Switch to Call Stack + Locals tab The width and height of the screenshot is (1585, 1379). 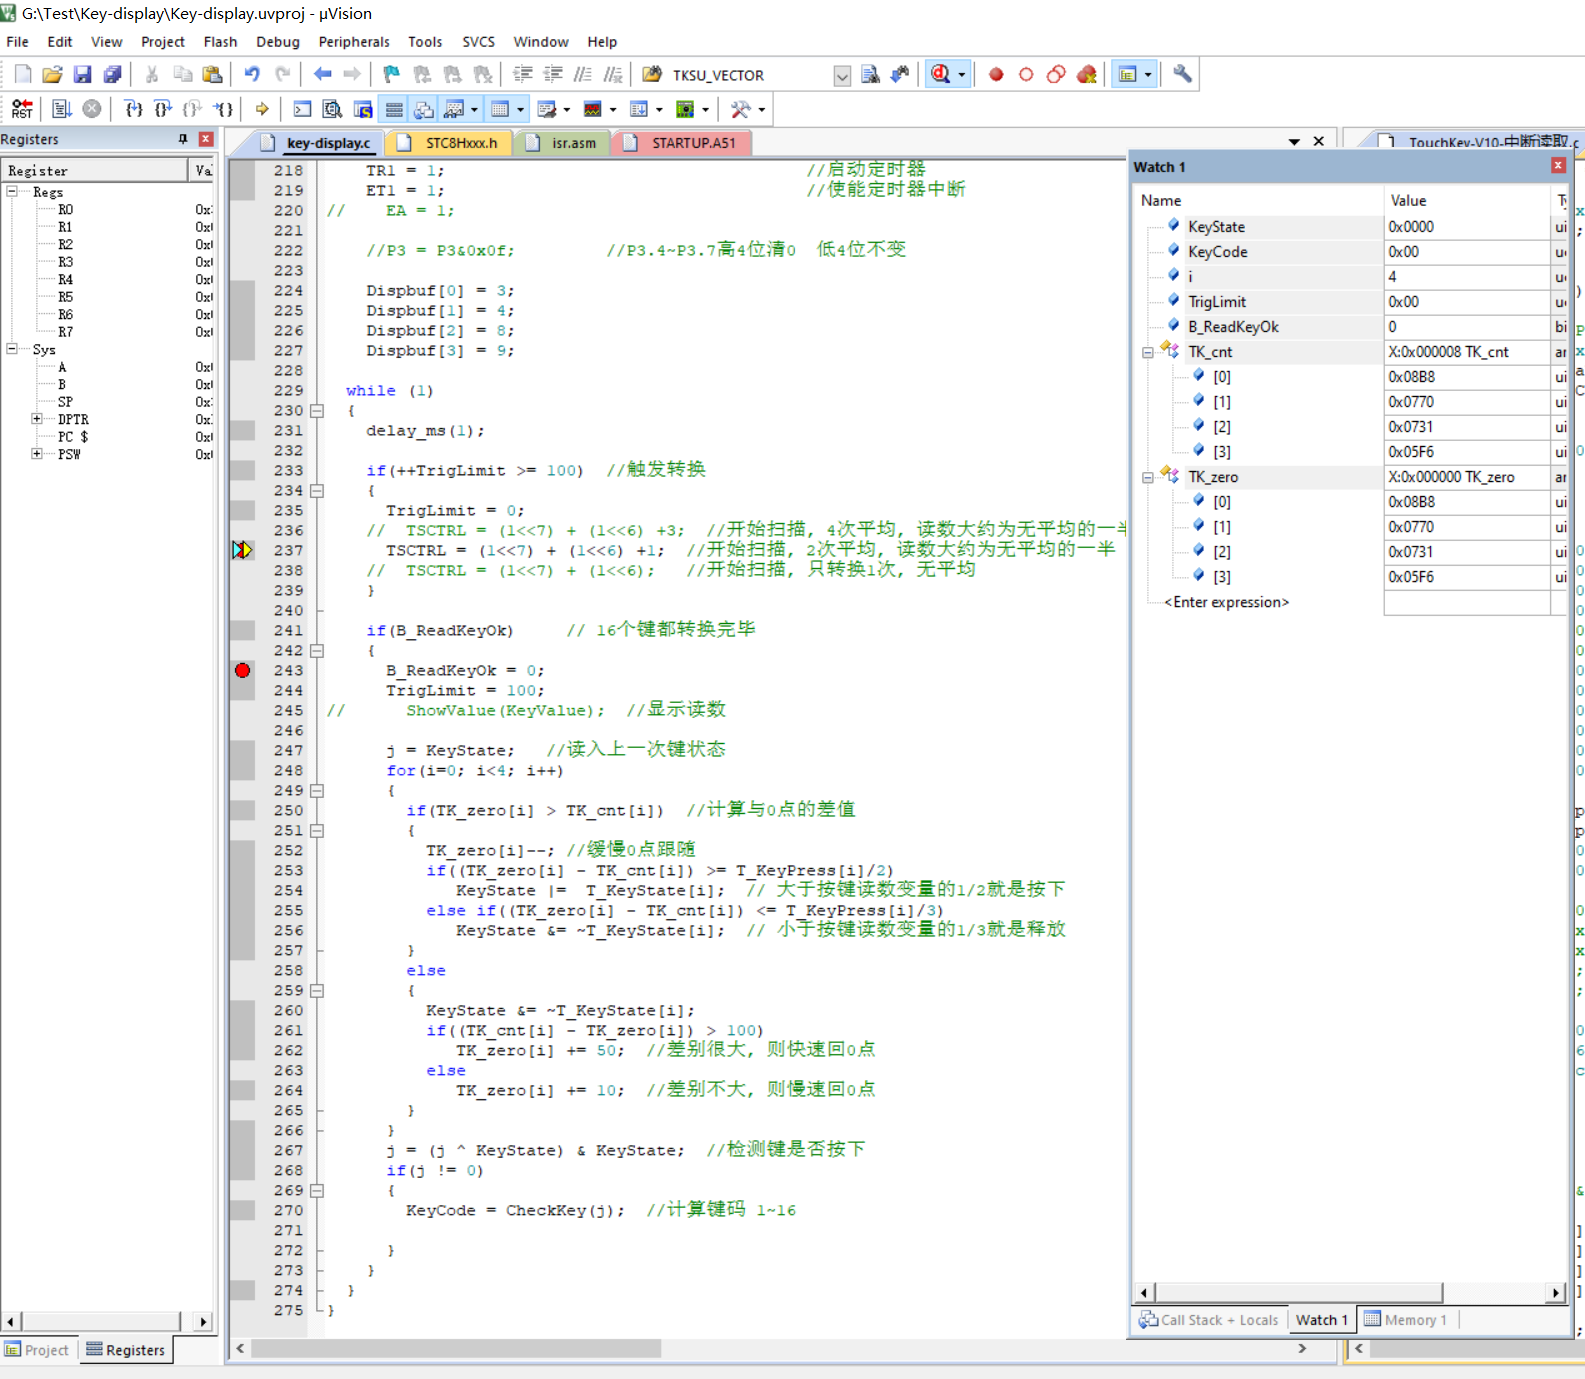pyautogui.click(x=1208, y=1320)
